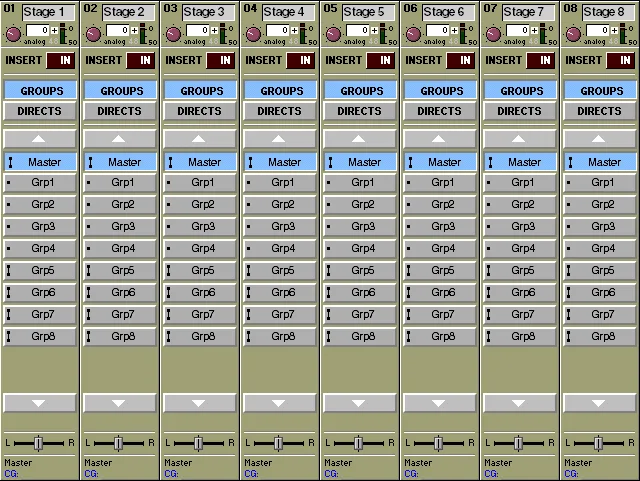Click the L-R pan slider on channel 04
This screenshot has width=640, height=481.
pos(280,443)
